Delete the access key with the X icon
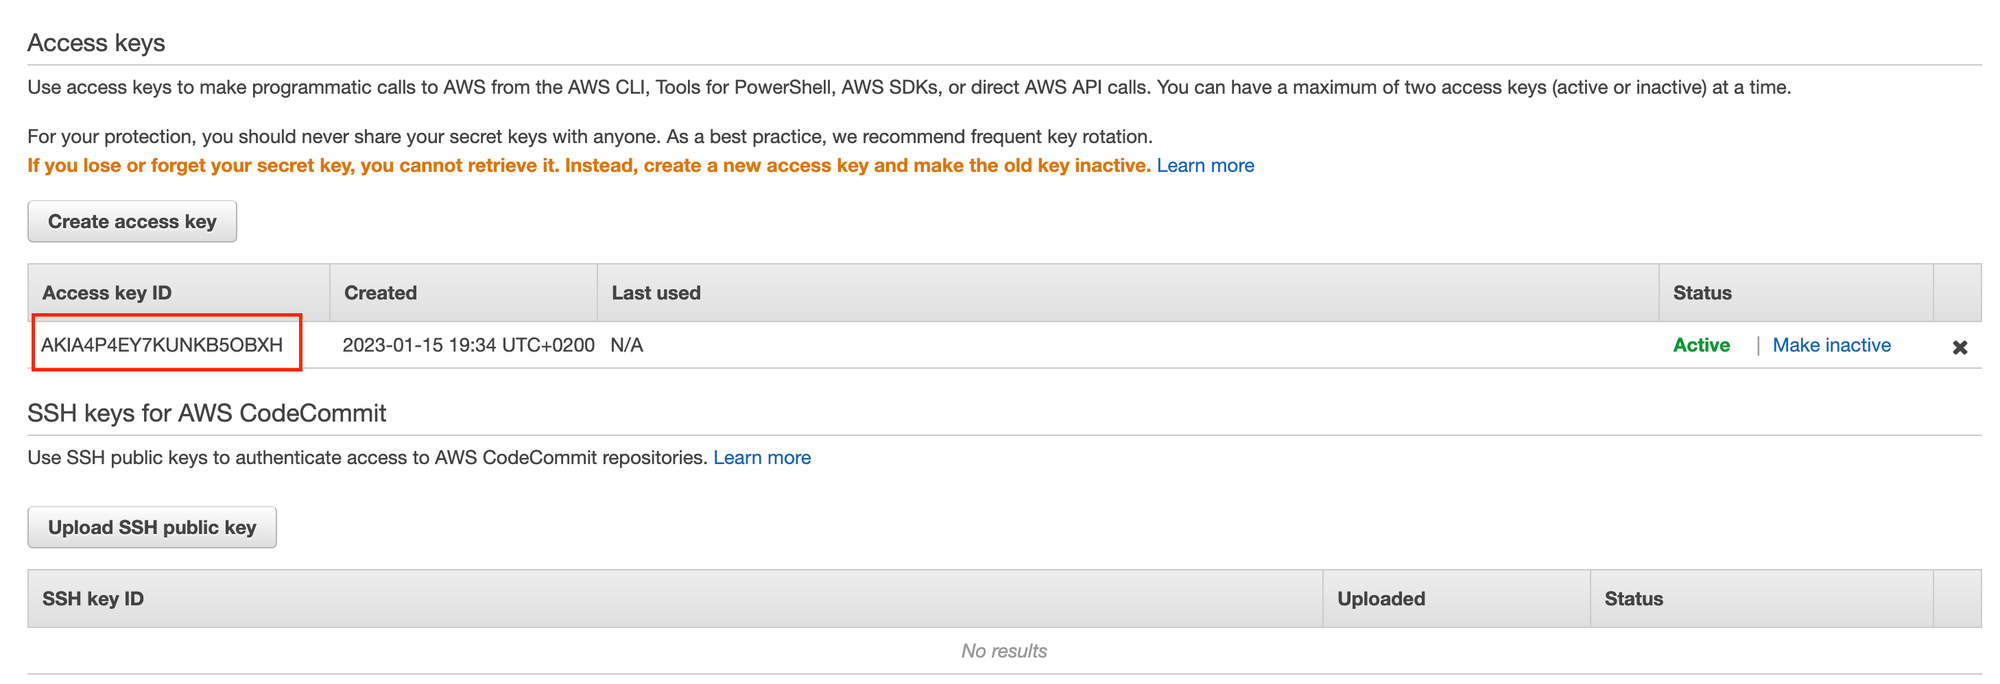 tap(1959, 347)
